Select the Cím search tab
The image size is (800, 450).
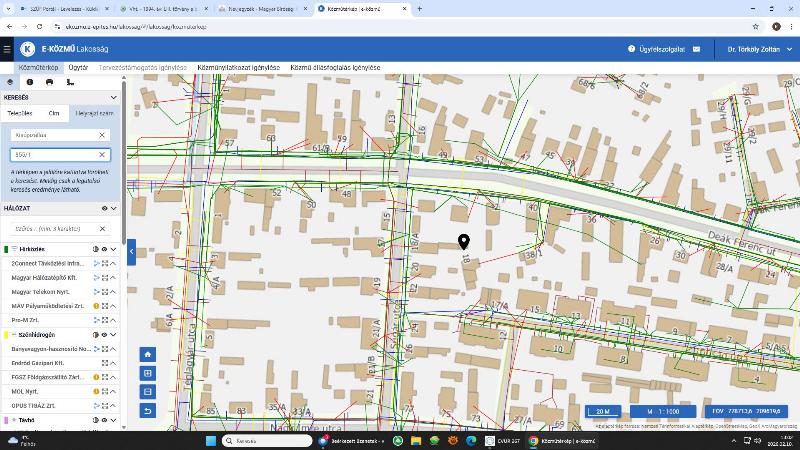(x=54, y=114)
